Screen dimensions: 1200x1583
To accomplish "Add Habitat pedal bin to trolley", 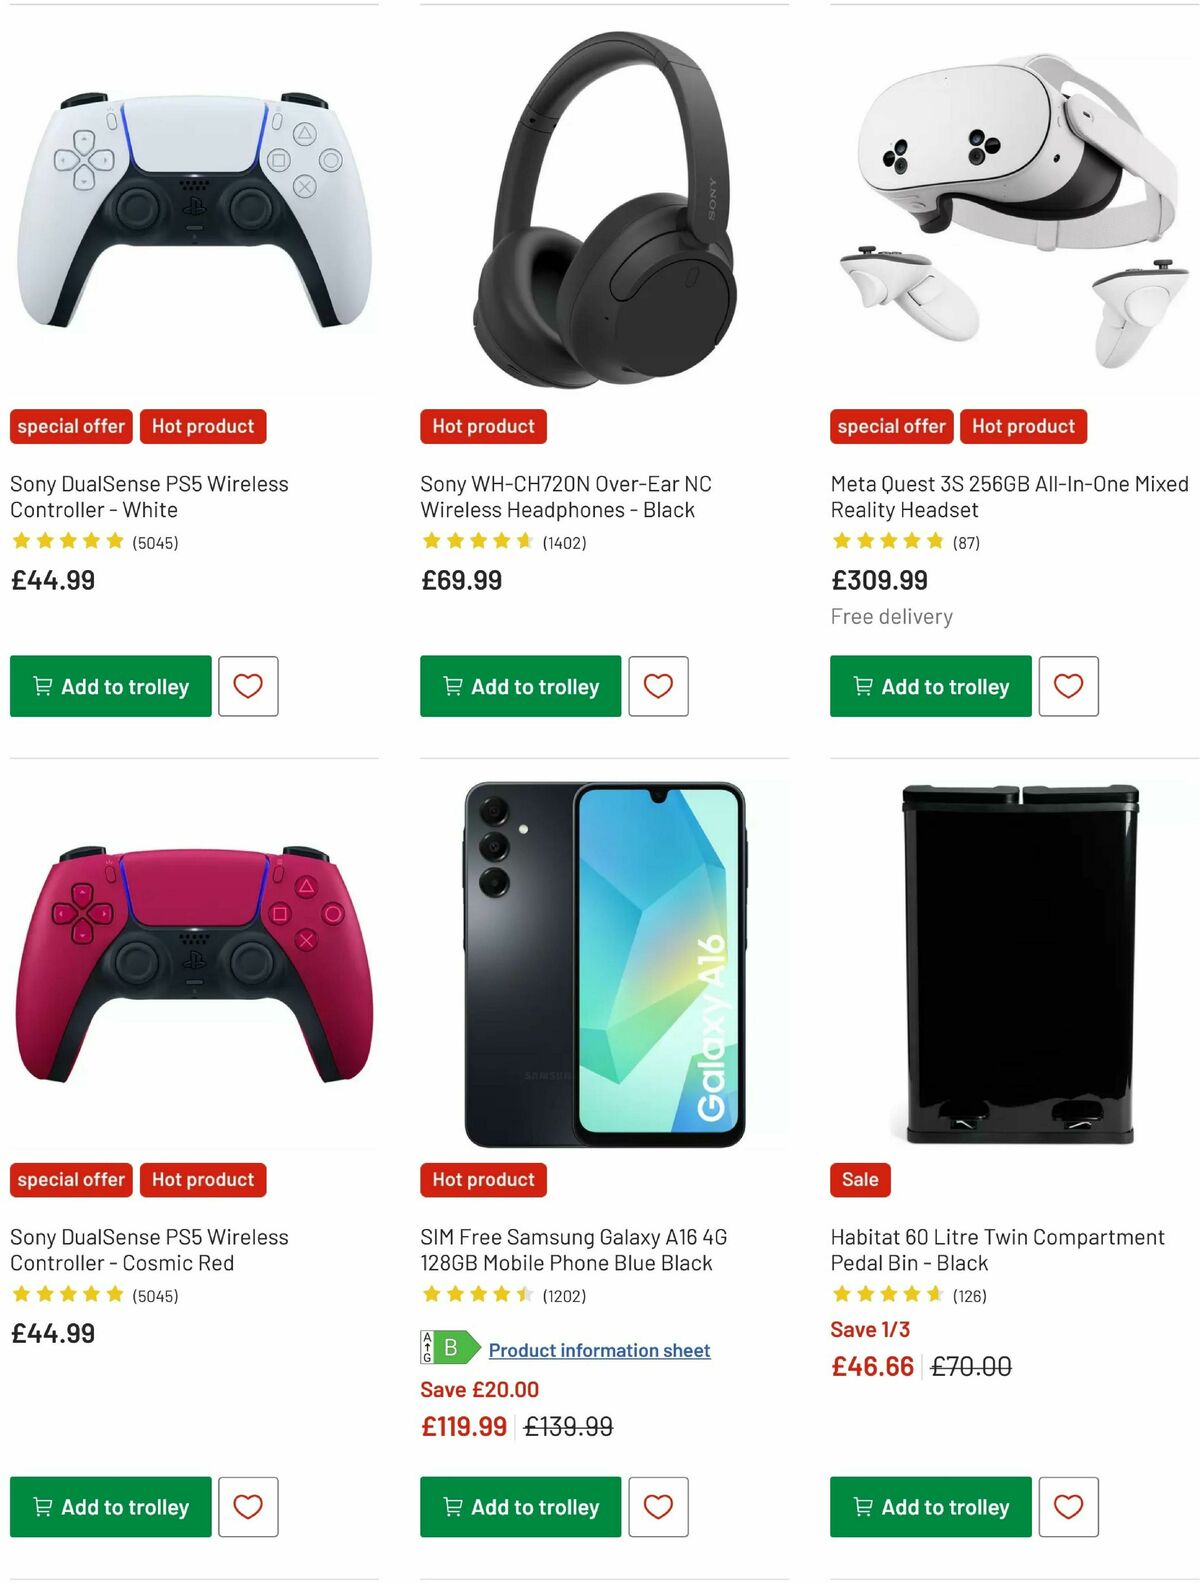I will pyautogui.click(x=929, y=1507).
